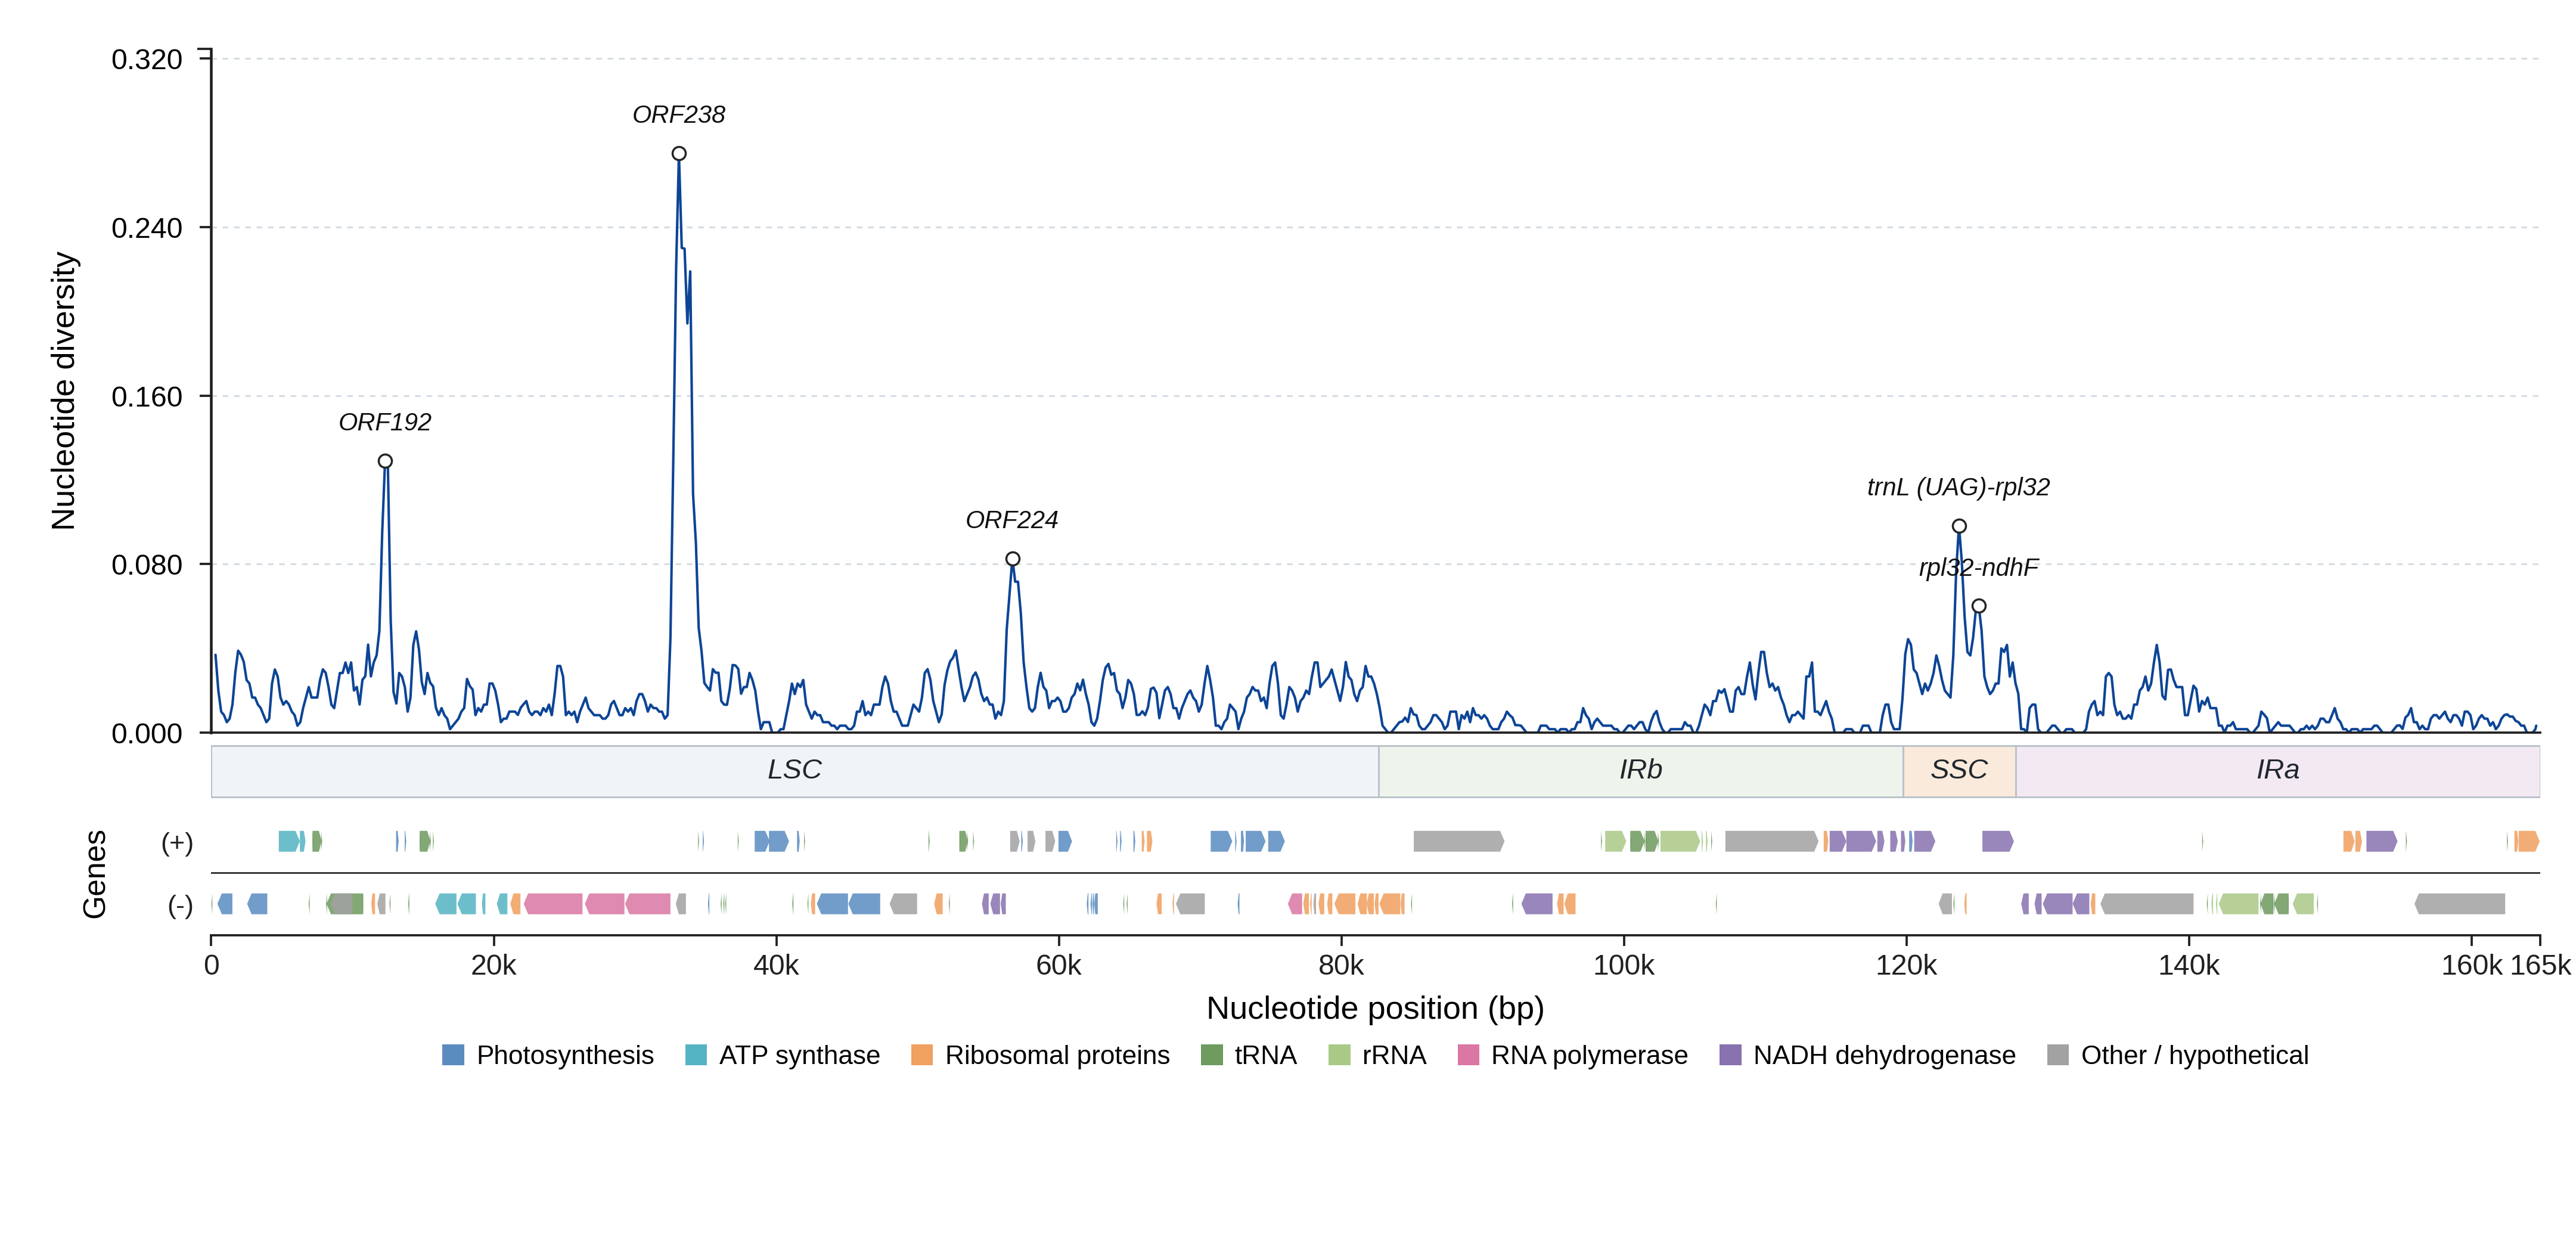Click the IRb region bar
Viewport: 2576px width, 1253px height.
pos(1641,771)
